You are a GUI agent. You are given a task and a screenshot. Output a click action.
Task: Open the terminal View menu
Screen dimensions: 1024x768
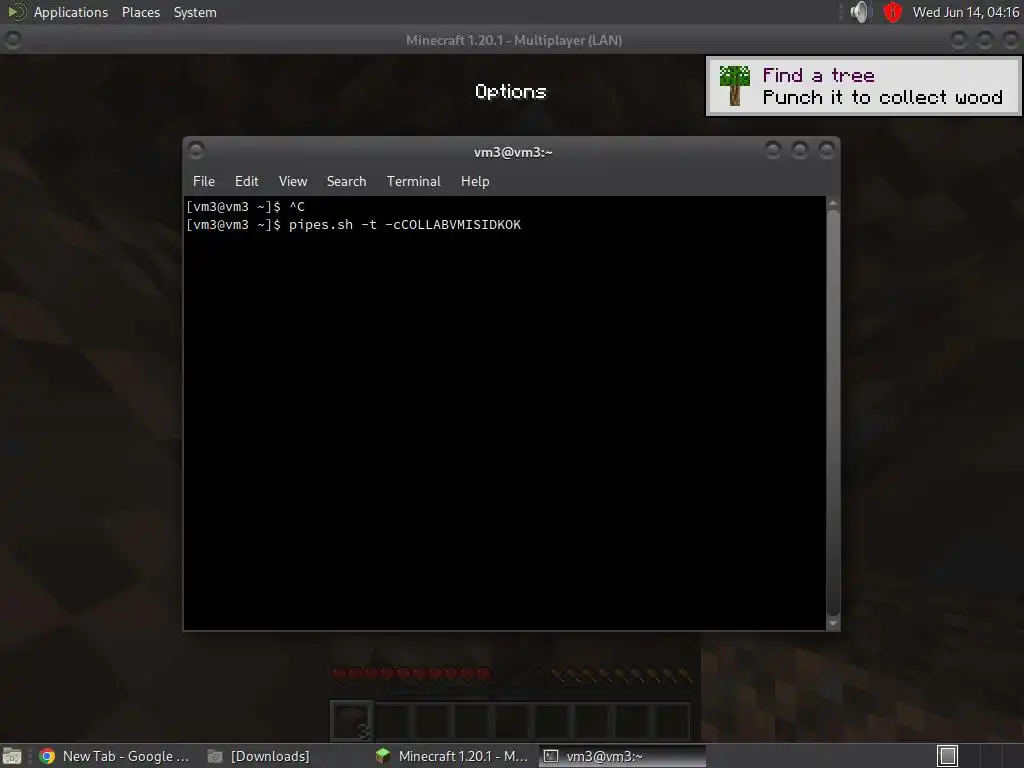[293, 182]
